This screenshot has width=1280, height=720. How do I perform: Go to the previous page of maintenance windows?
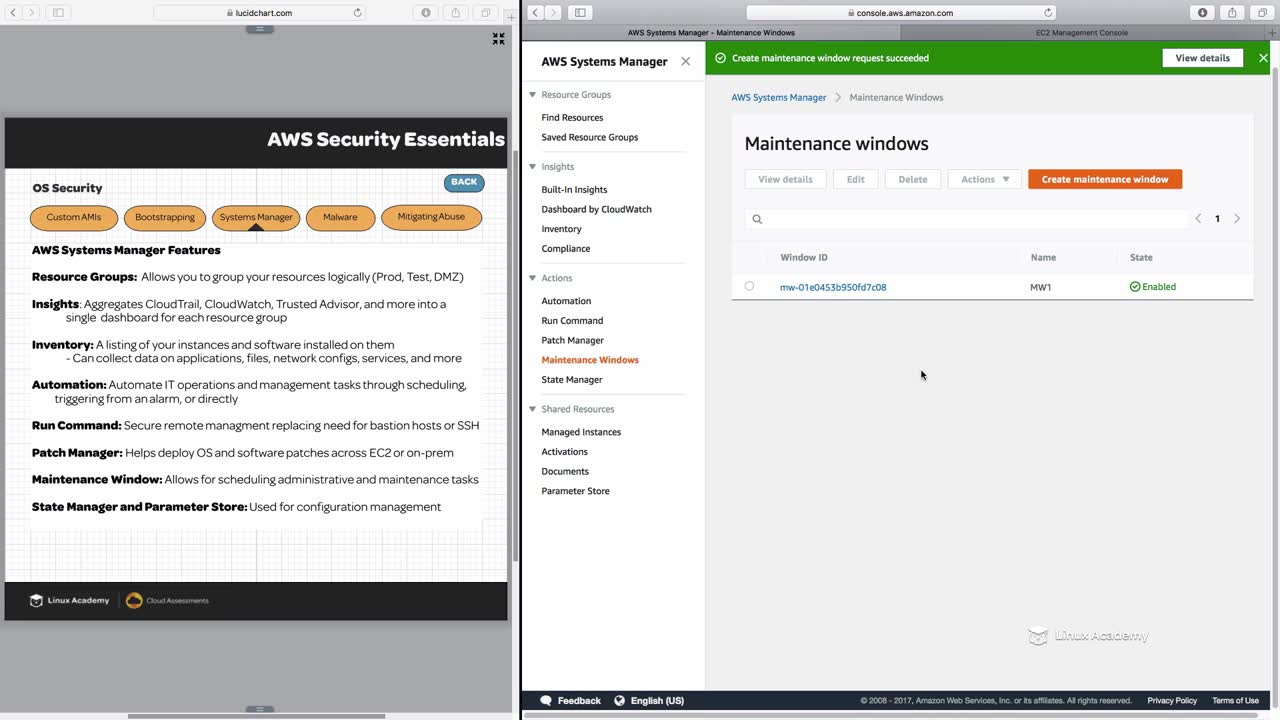1198,219
